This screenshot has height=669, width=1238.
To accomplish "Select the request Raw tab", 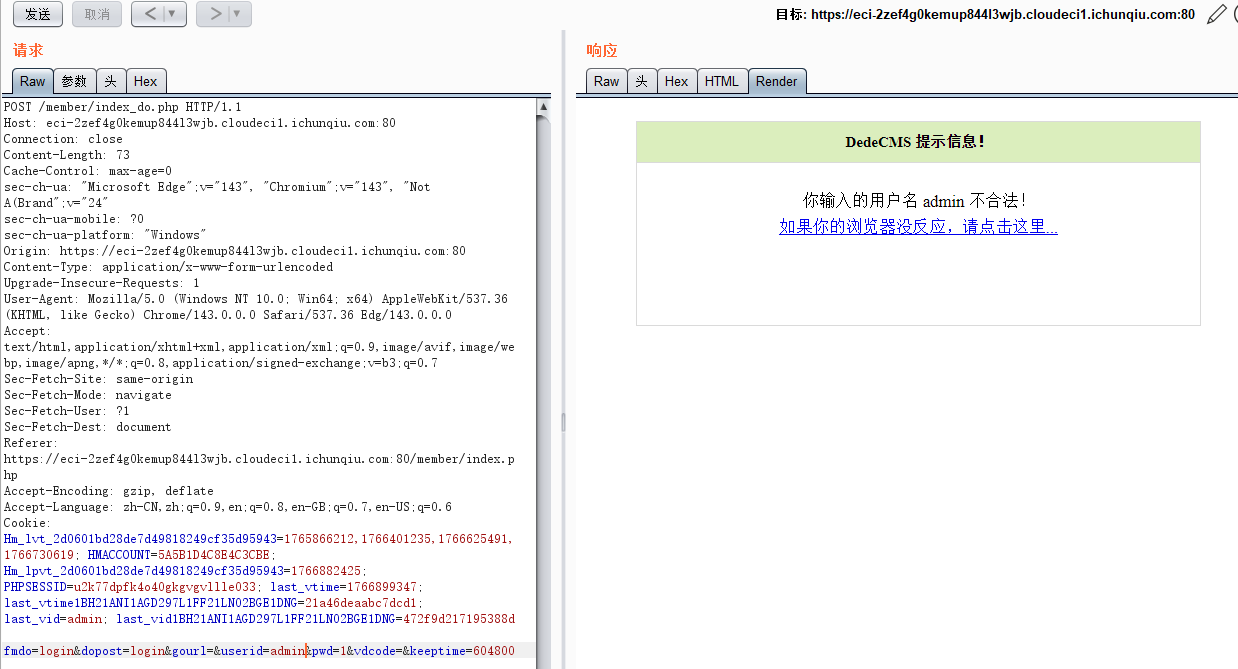I will pos(32,82).
